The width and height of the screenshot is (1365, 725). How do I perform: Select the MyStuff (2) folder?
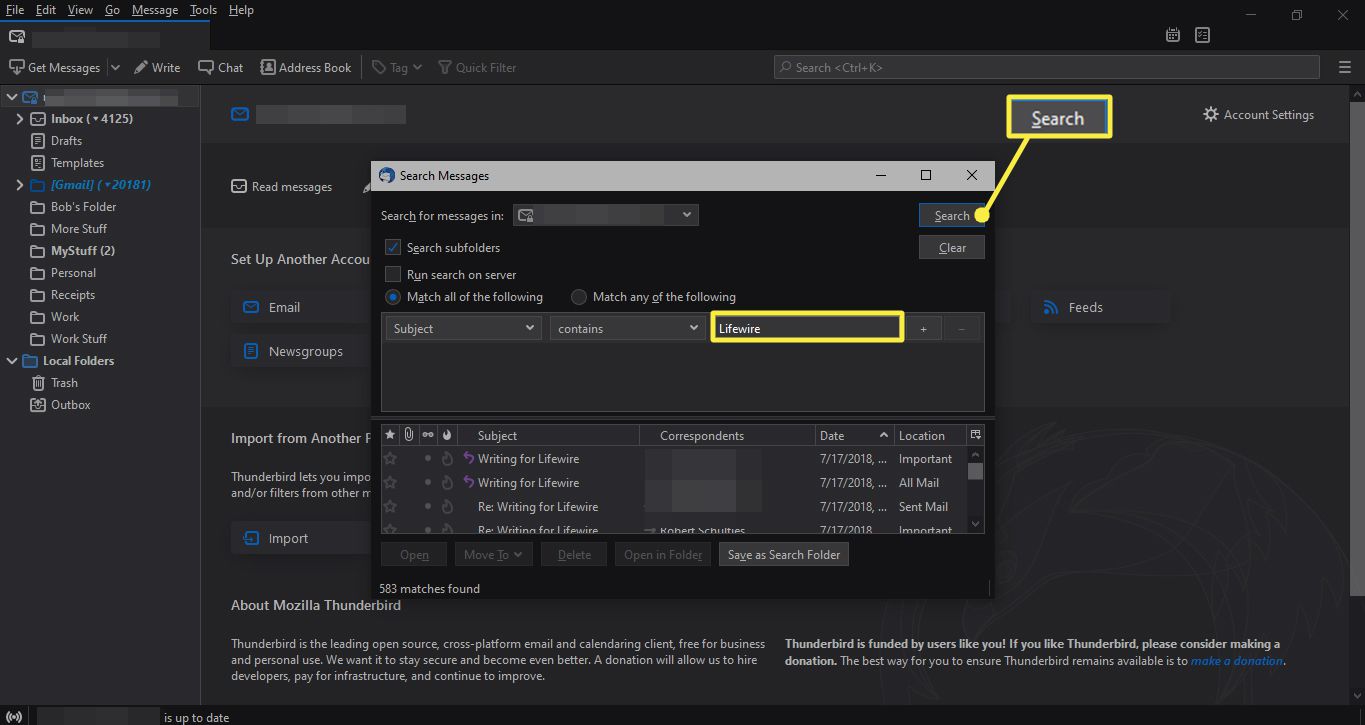pos(83,251)
